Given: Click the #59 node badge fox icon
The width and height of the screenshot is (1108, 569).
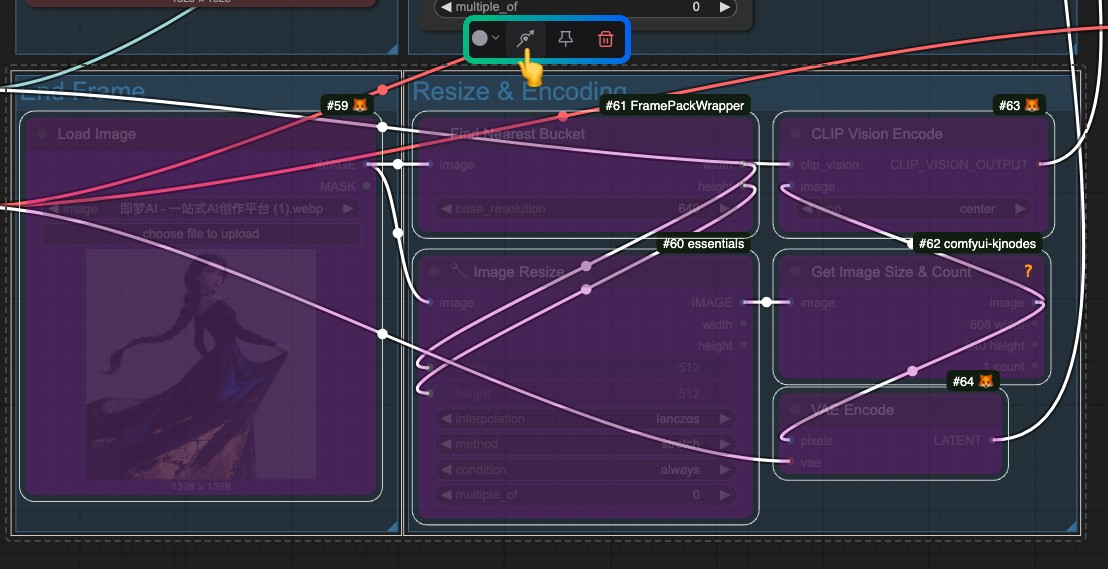Looking at the screenshot, I should [359, 104].
